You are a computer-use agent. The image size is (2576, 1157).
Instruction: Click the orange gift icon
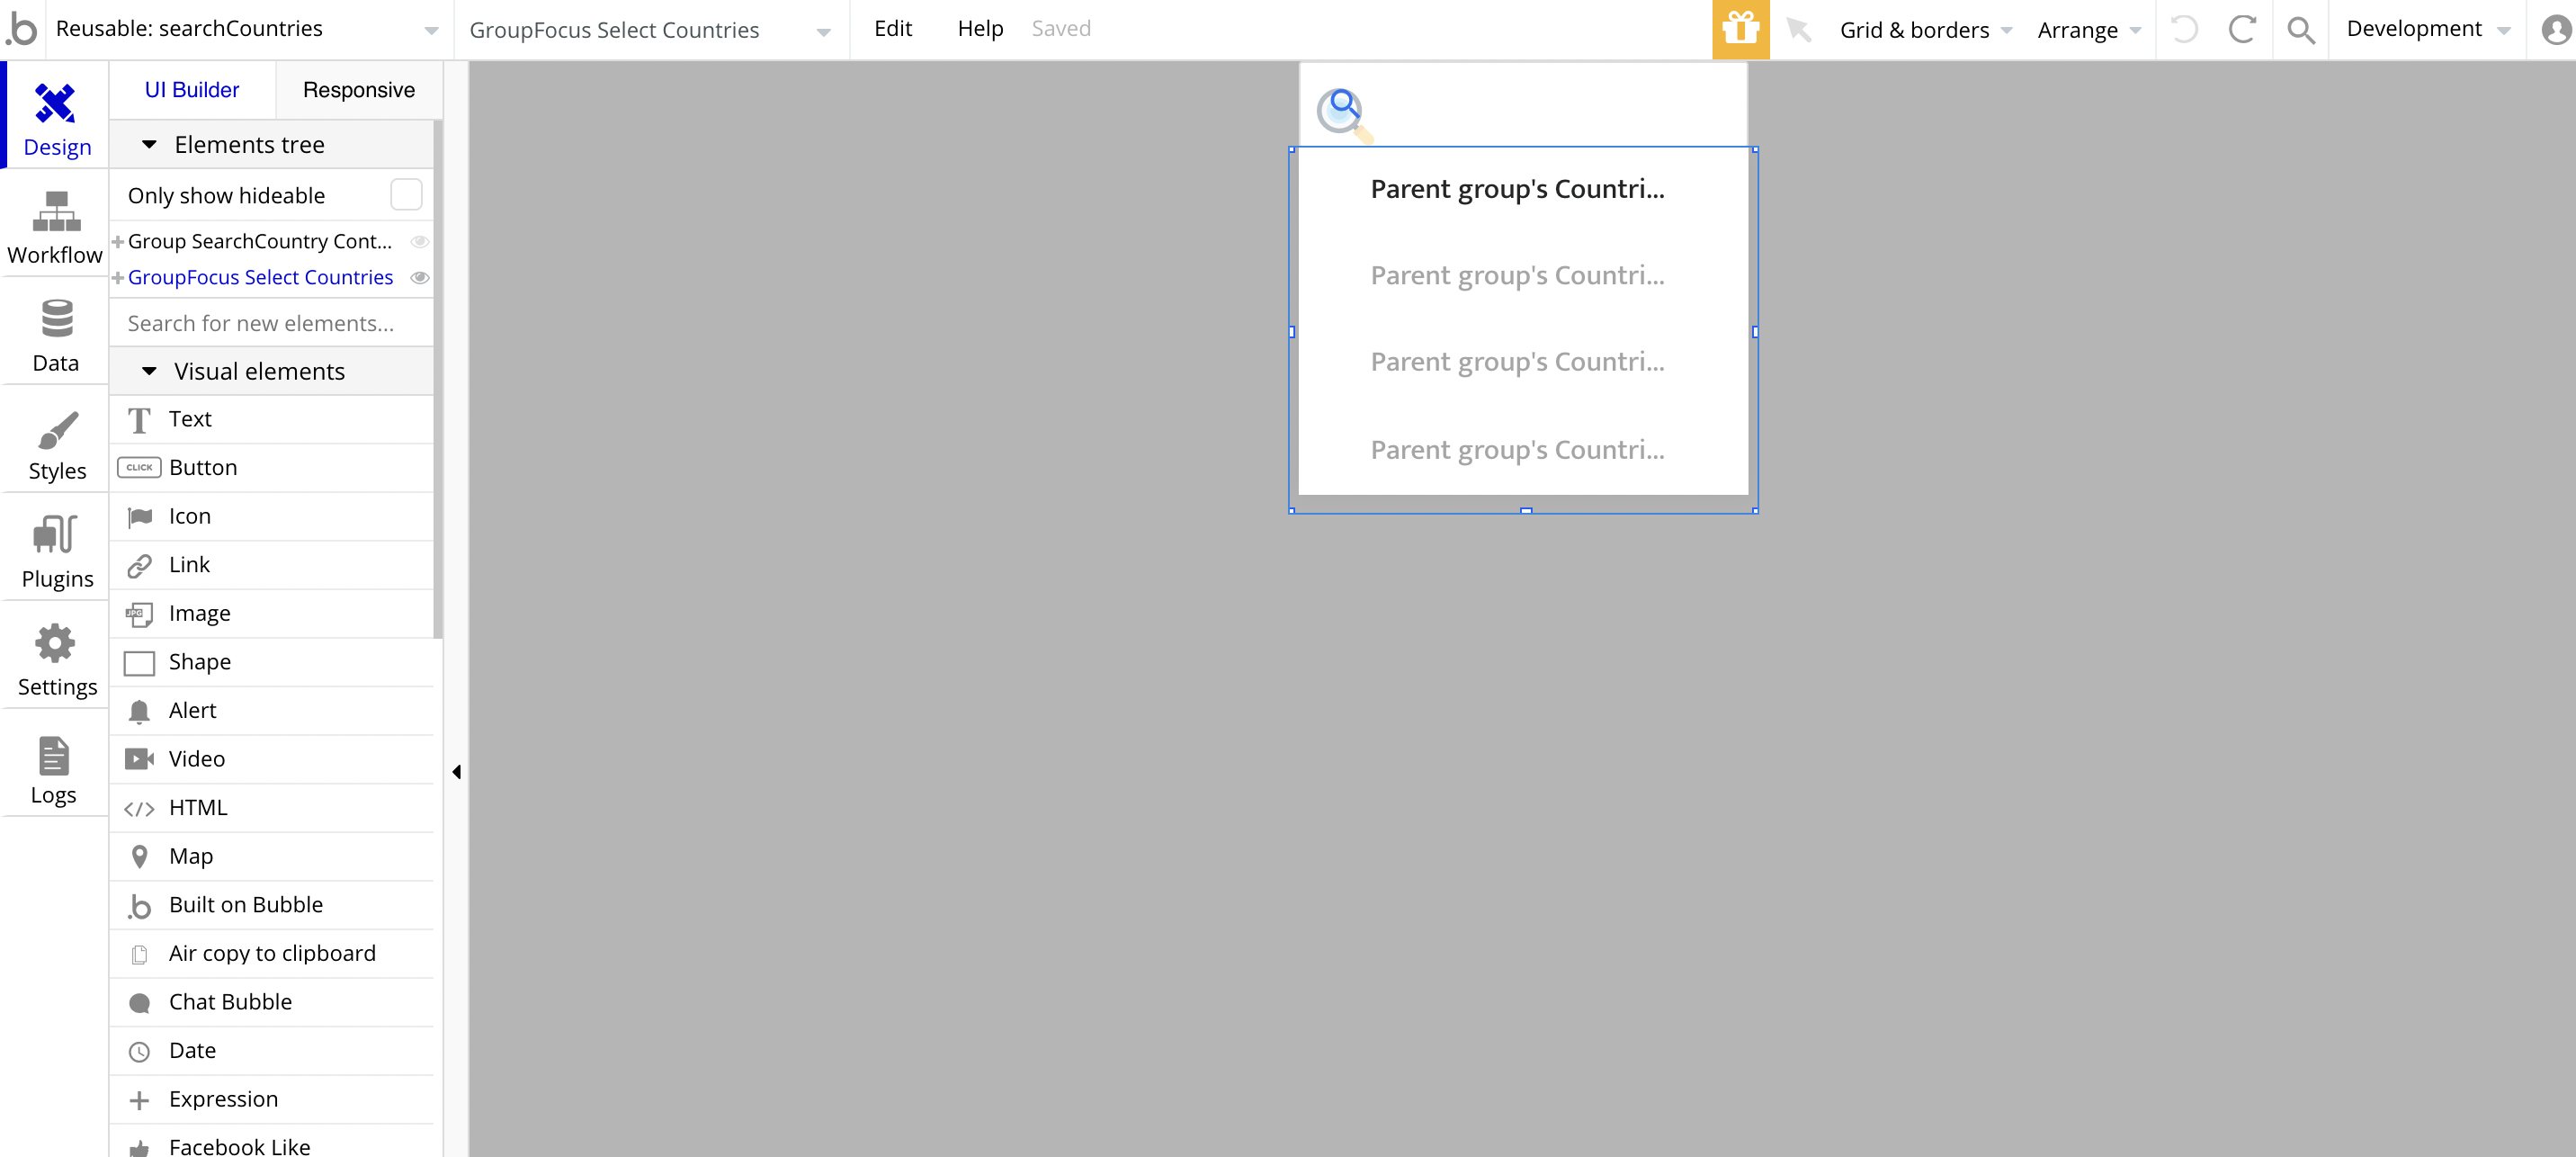[x=1740, y=29]
